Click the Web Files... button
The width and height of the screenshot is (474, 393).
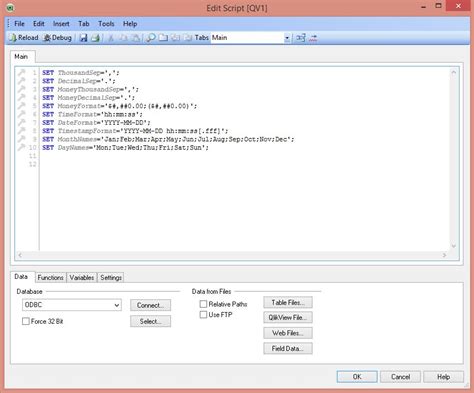click(288, 333)
